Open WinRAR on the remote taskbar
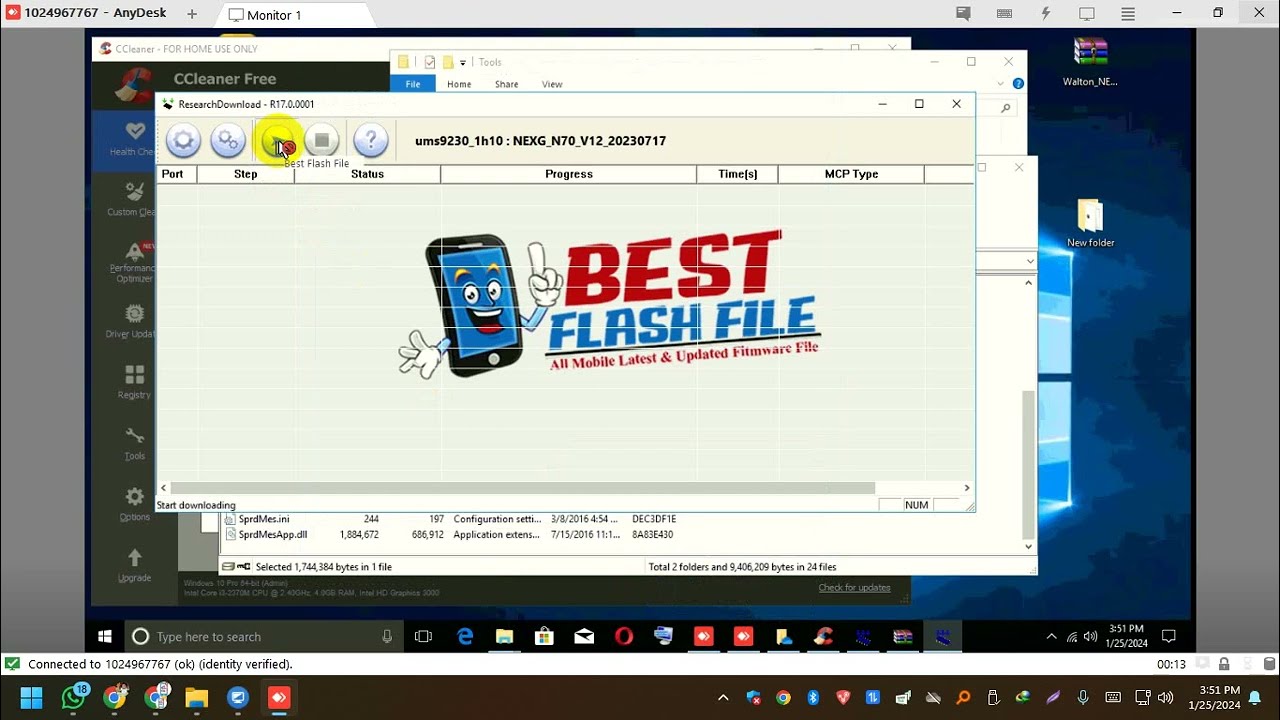 pos(902,636)
